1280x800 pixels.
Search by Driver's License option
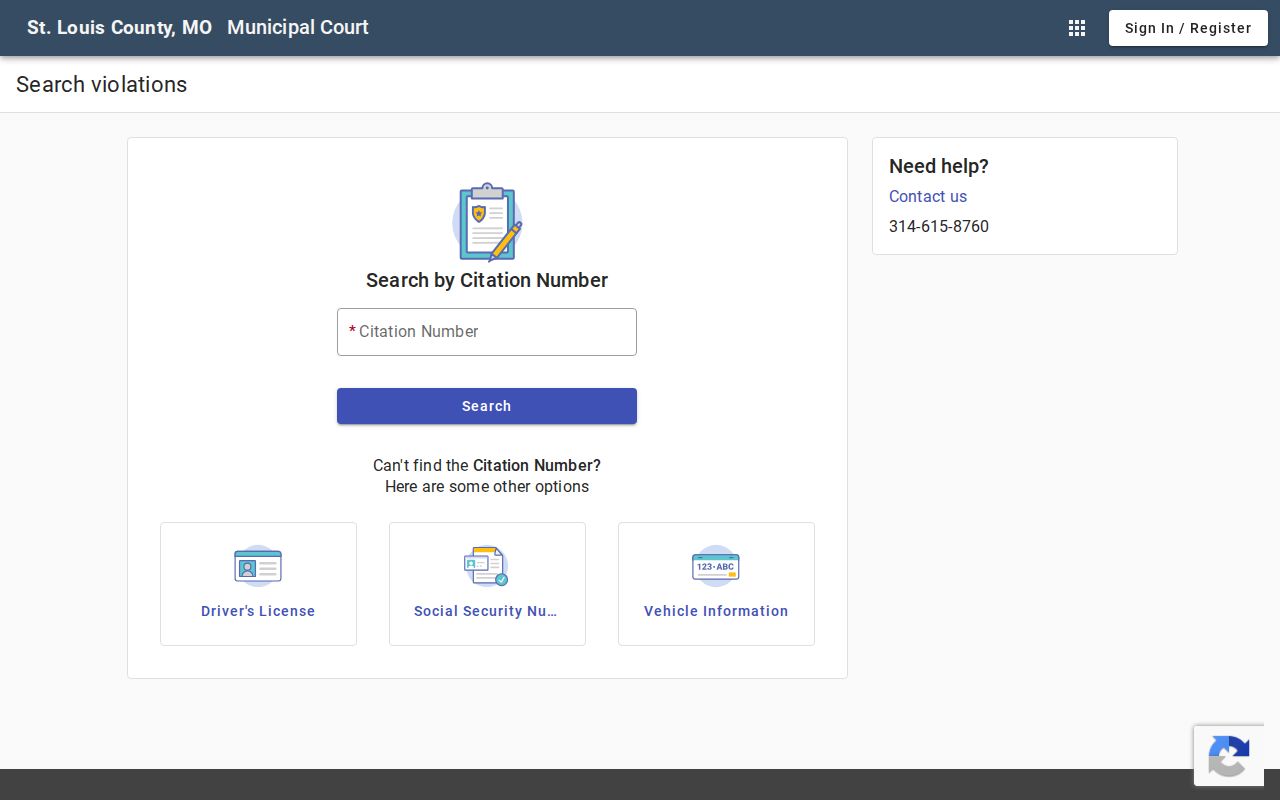(x=258, y=584)
